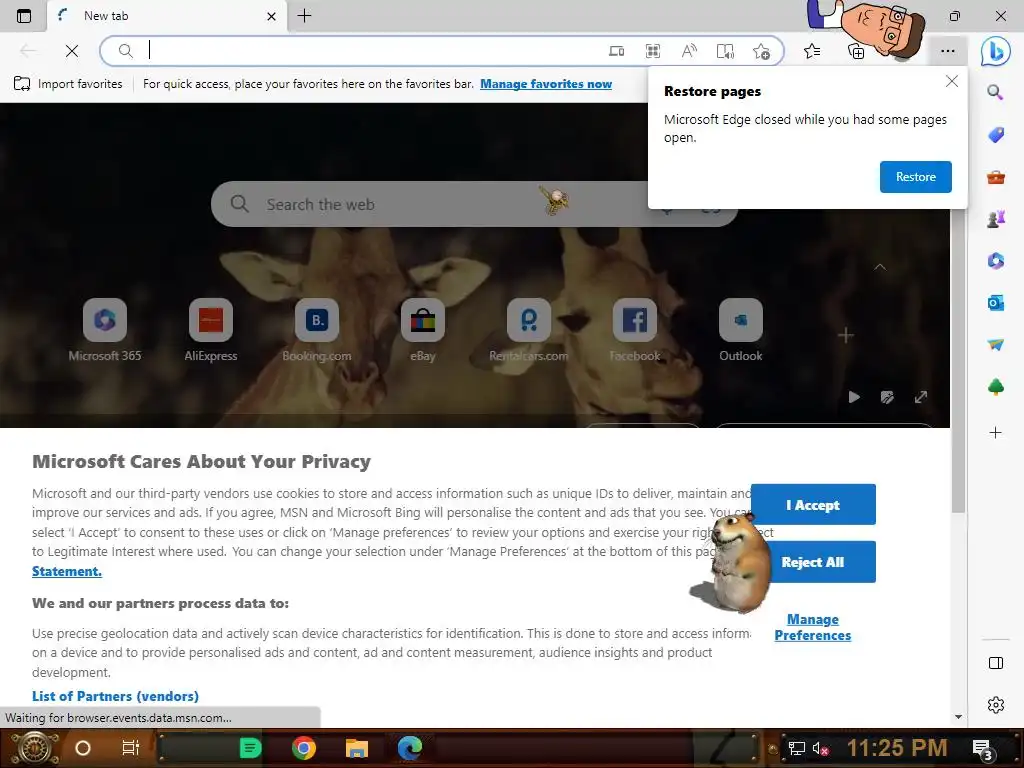
Task: Add this page to favorites star icon
Action: [761, 51]
